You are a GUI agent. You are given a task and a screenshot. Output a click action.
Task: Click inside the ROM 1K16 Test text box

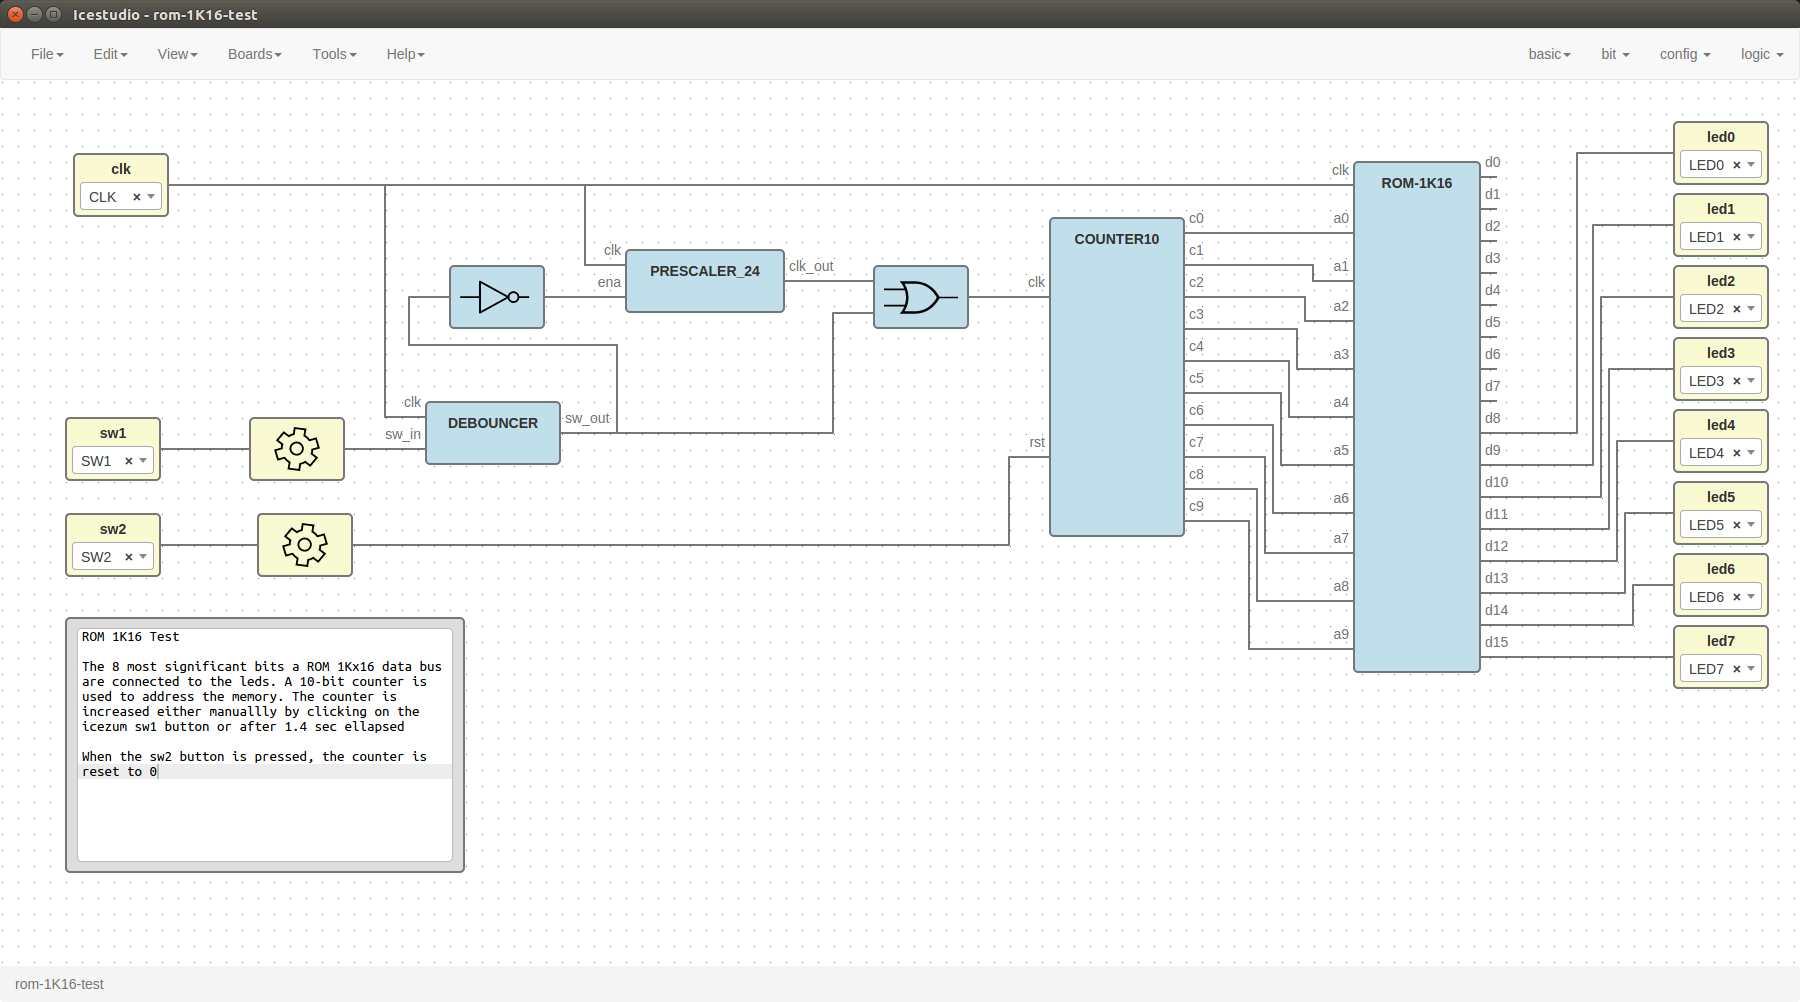click(265, 810)
